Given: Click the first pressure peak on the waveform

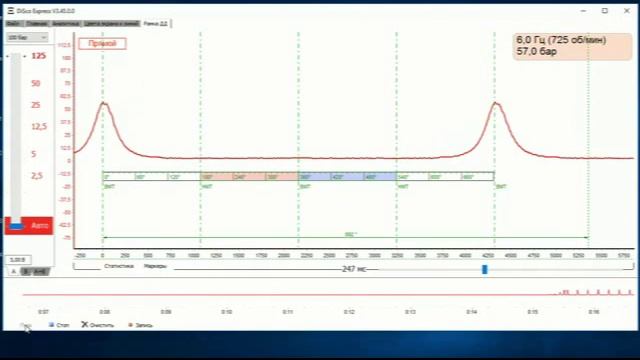Looking at the screenshot, I should [104, 104].
